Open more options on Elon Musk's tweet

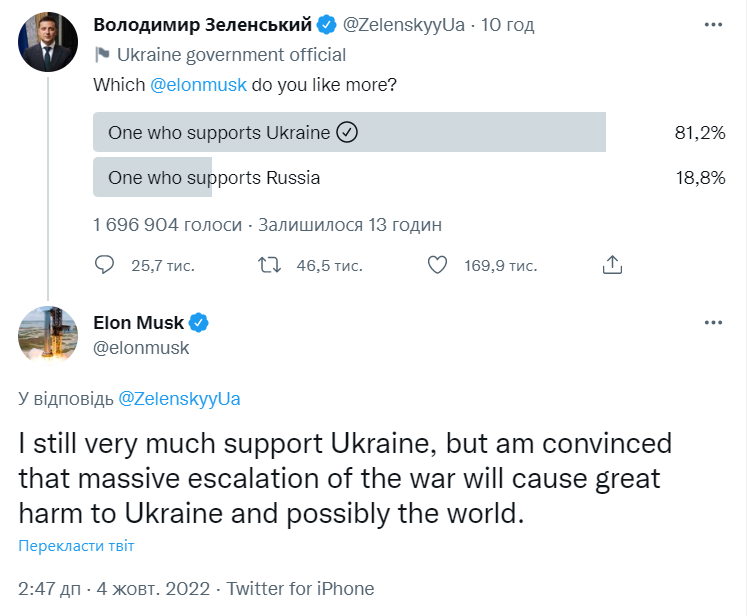pos(713,323)
